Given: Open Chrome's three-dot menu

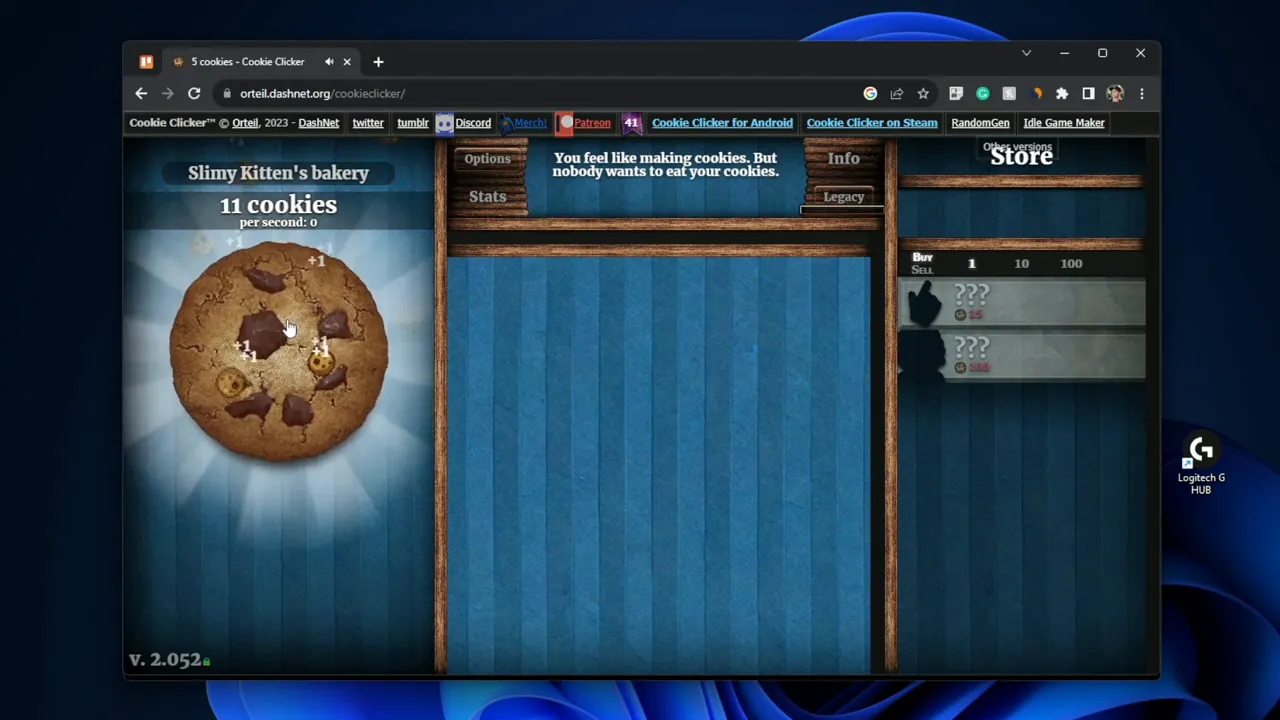Looking at the screenshot, I should 1141,94.
